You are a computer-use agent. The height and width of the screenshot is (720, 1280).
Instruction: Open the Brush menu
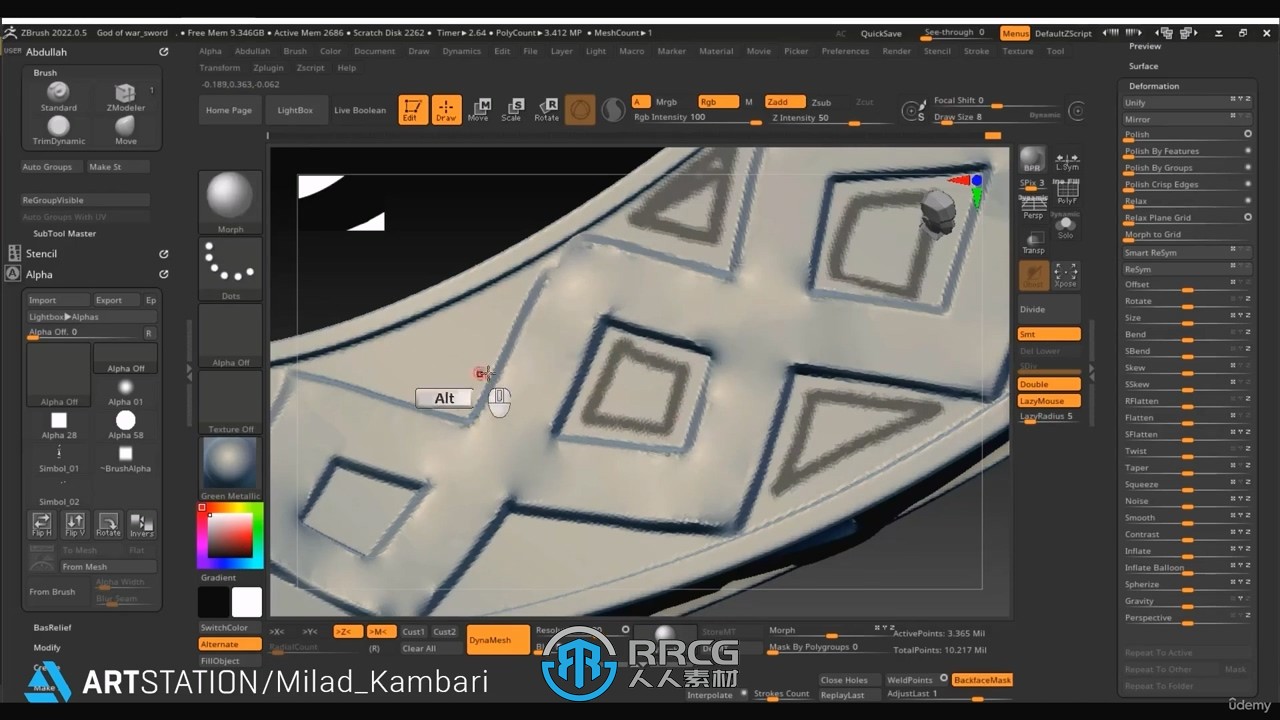click(295, 51)
